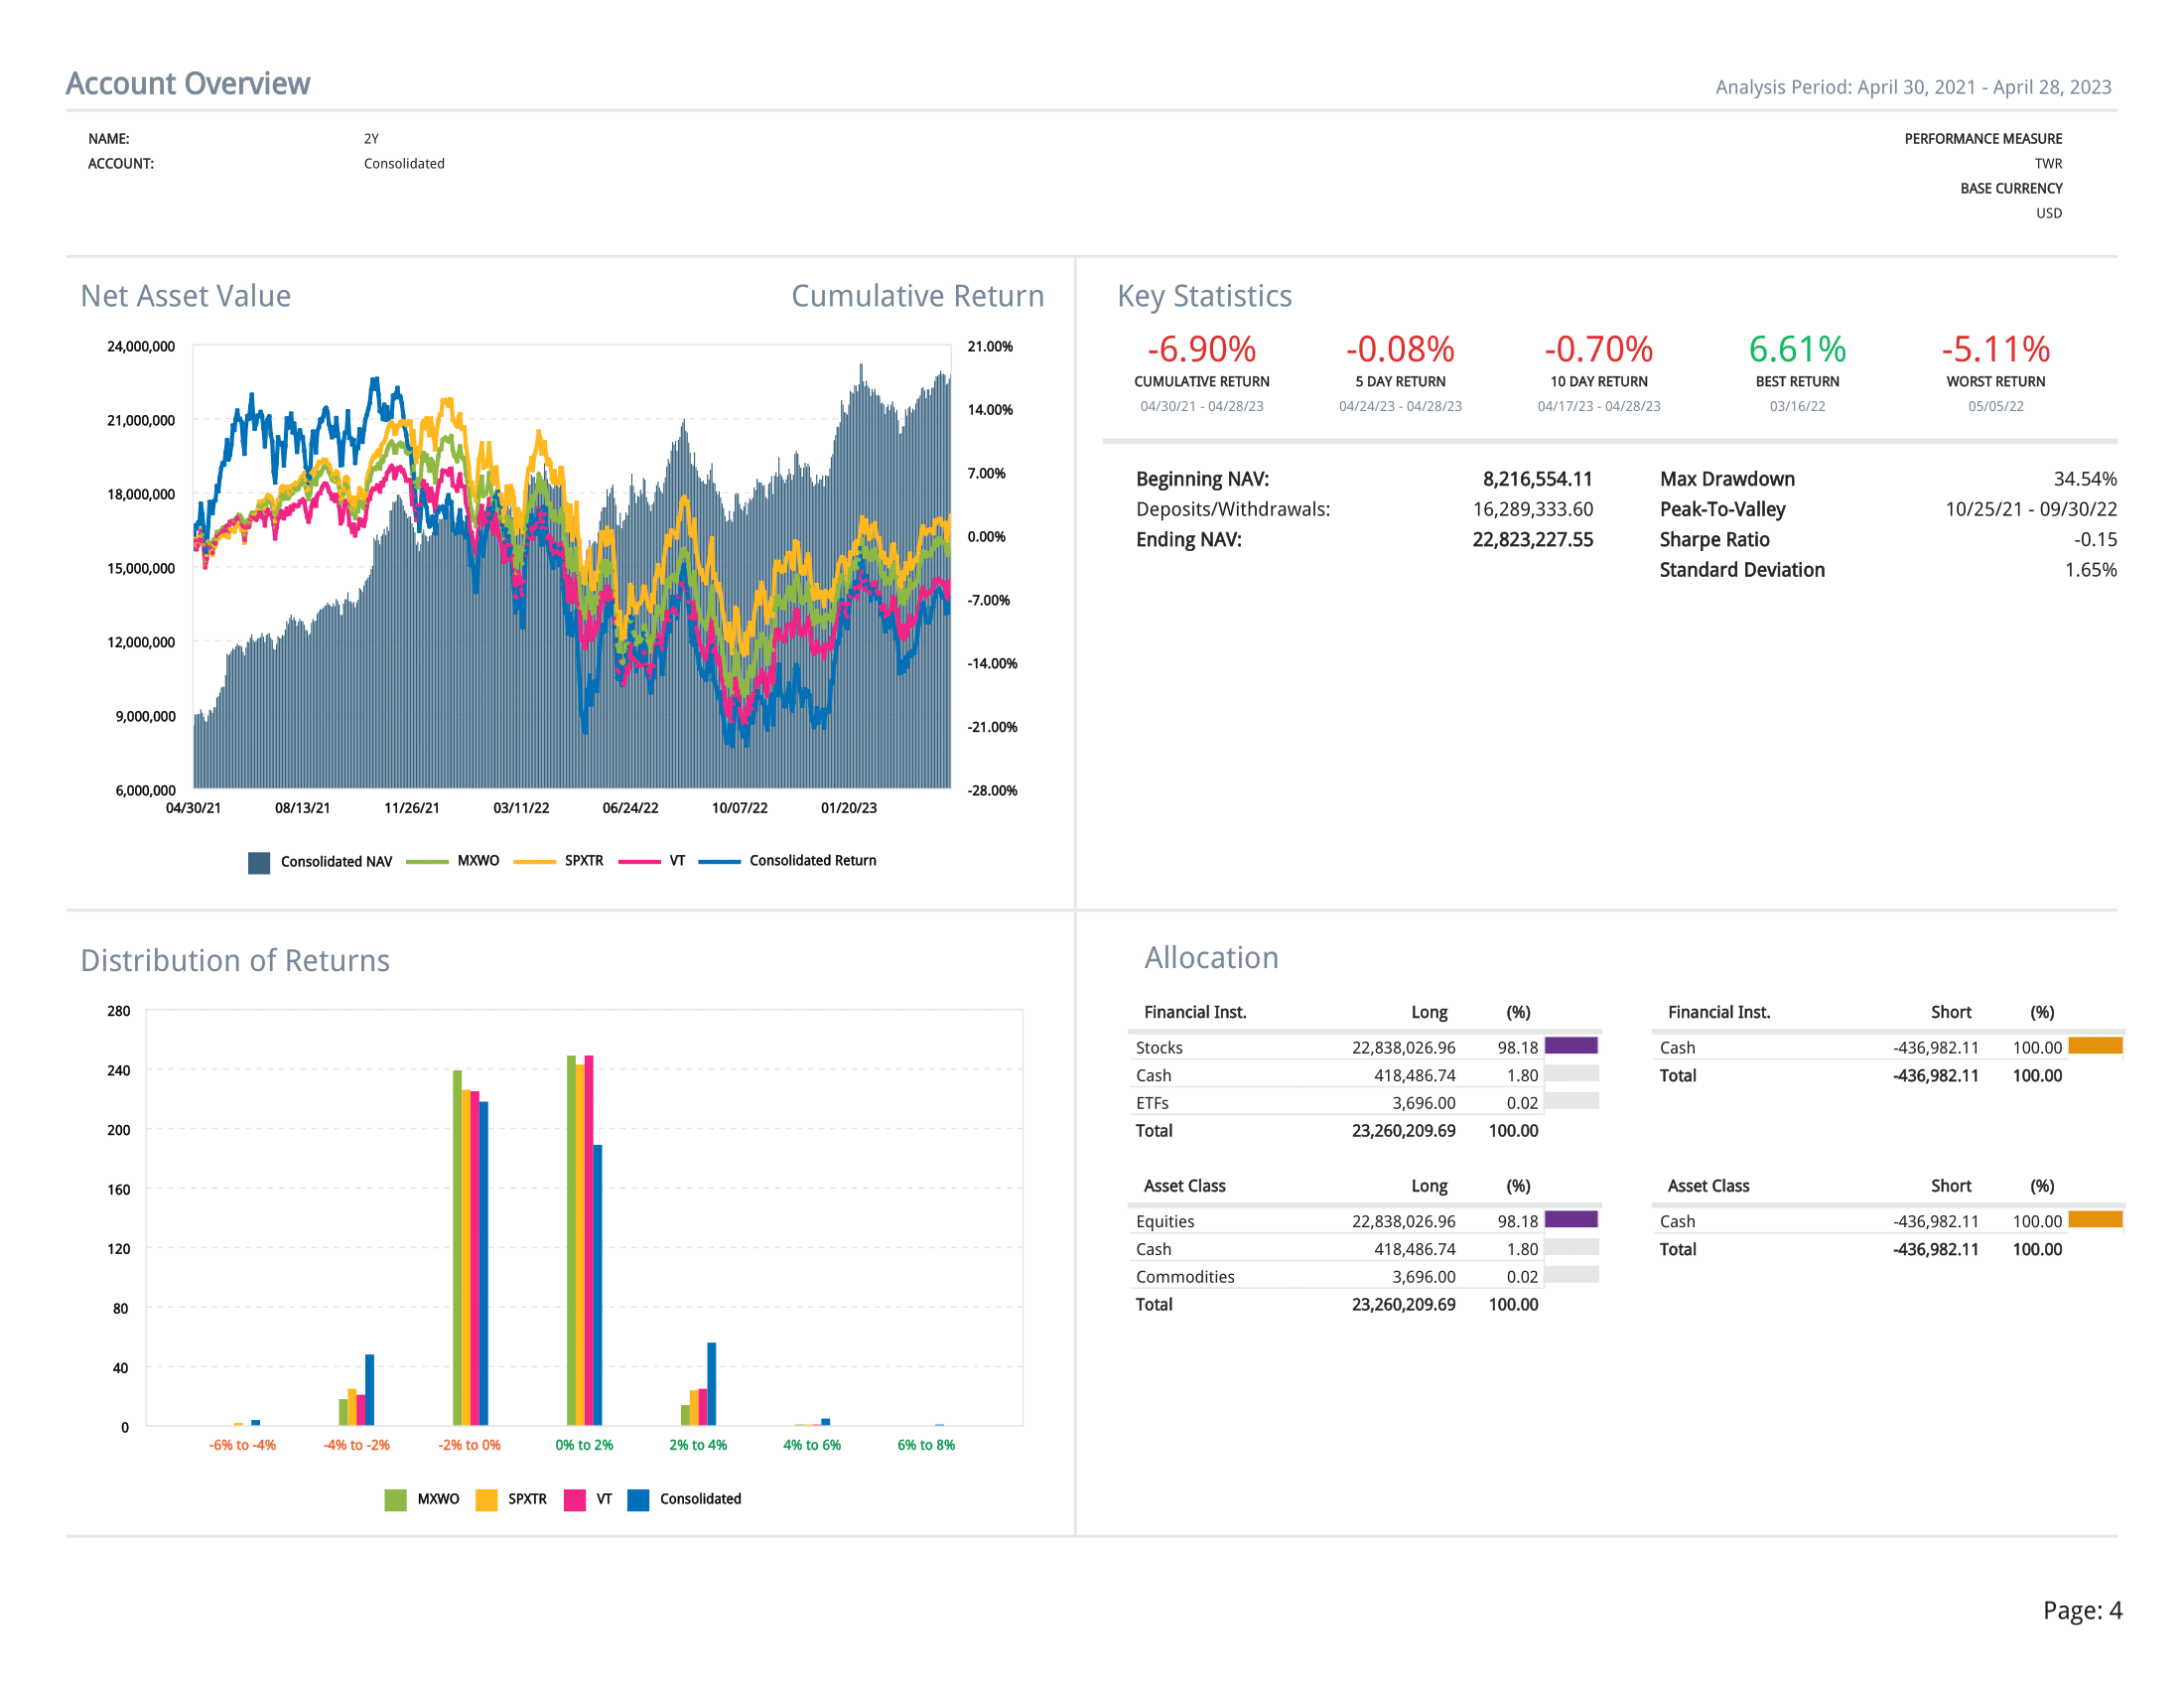The height and width of the screenshot is (1688, 2184).
Task: Click MXWO green square in distribution legend
Action: [395, 1499]
